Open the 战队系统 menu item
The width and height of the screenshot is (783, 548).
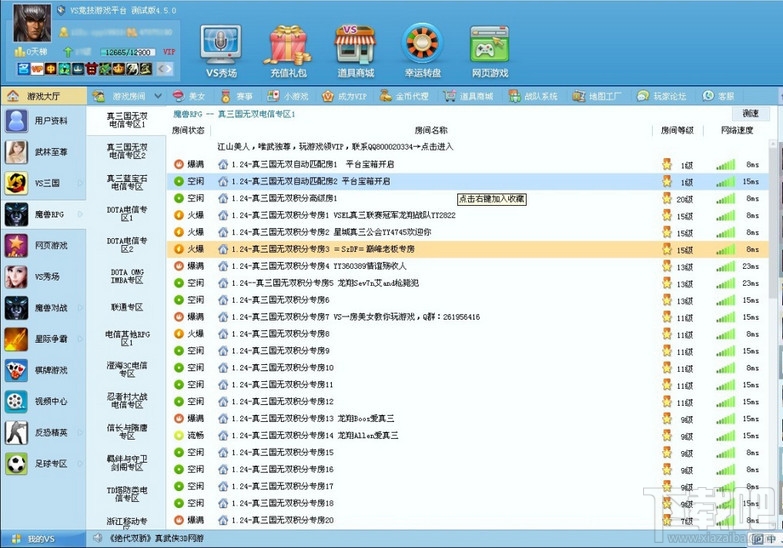point(533,96)
